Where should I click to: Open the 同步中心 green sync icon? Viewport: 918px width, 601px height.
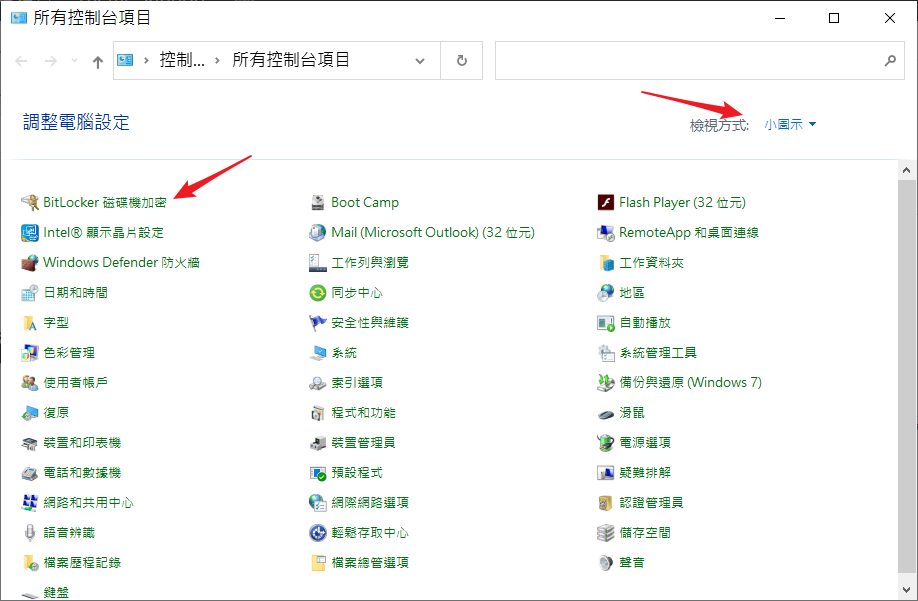click(x=318, y=293)
